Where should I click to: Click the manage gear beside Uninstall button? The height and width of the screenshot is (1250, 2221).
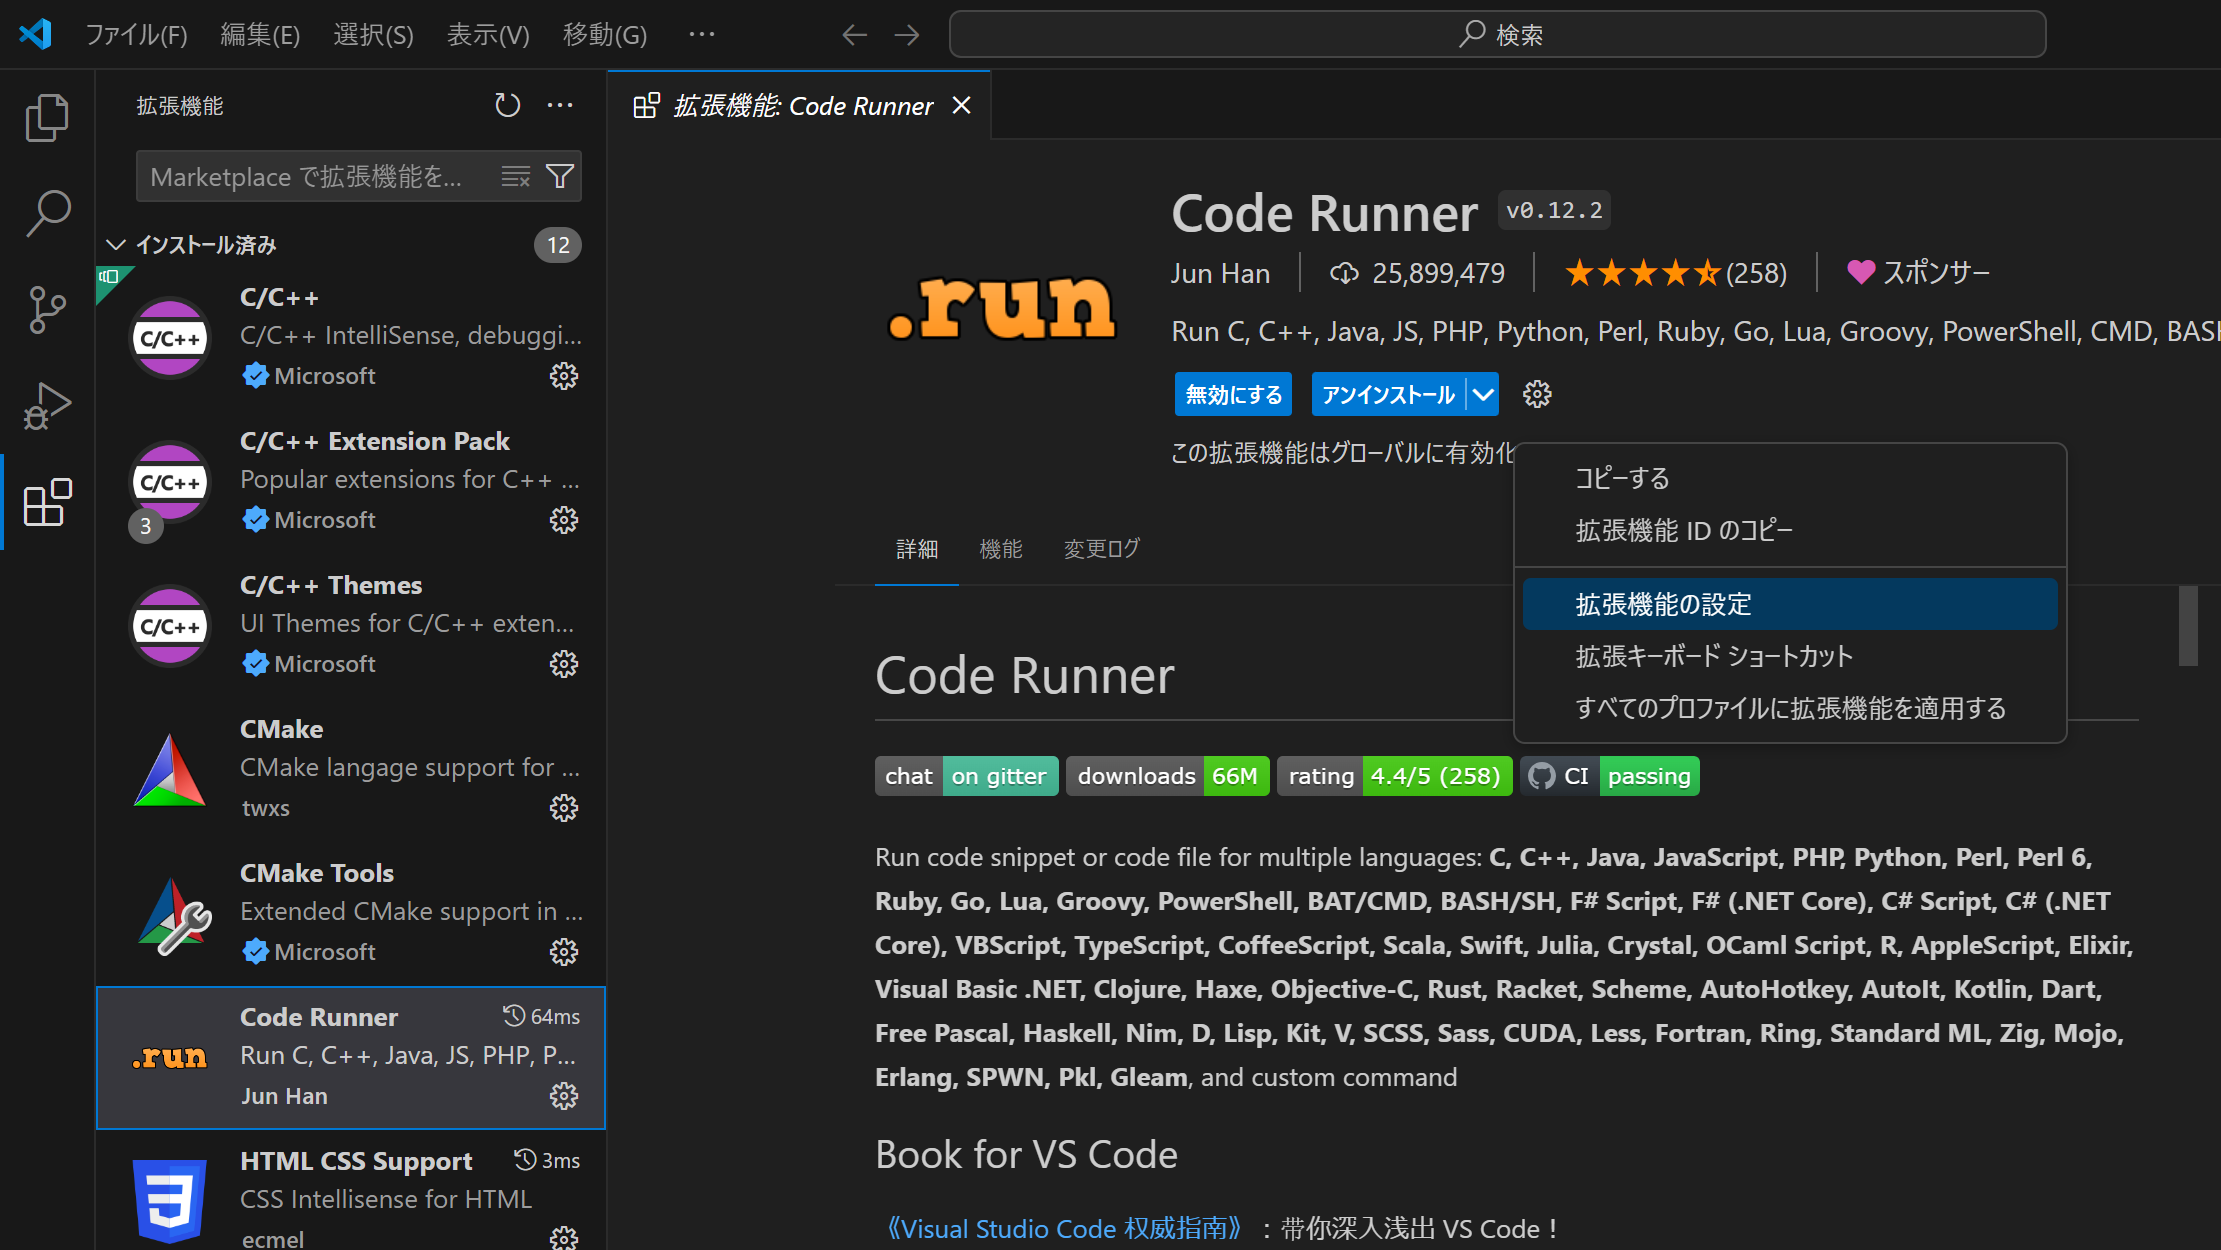point(1537,394)
